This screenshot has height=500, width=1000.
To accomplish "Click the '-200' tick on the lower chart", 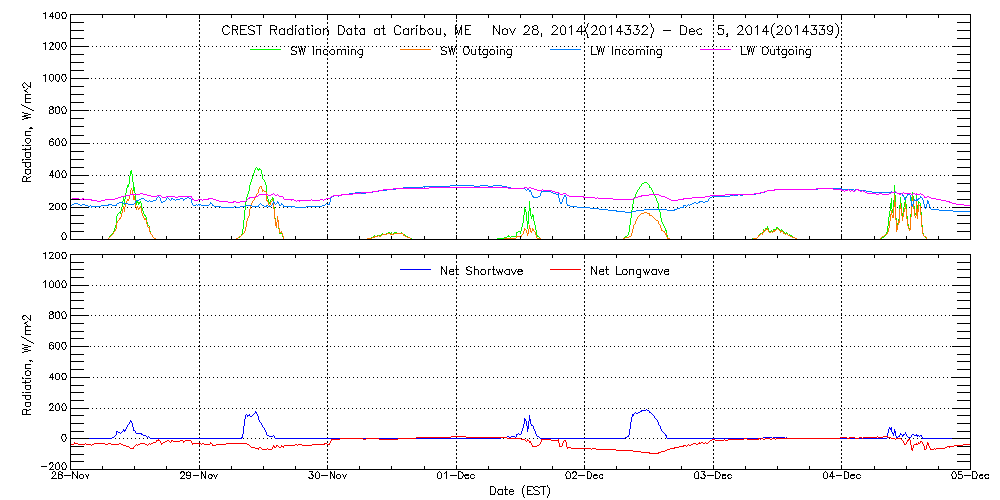I will (x=52, y=467).
